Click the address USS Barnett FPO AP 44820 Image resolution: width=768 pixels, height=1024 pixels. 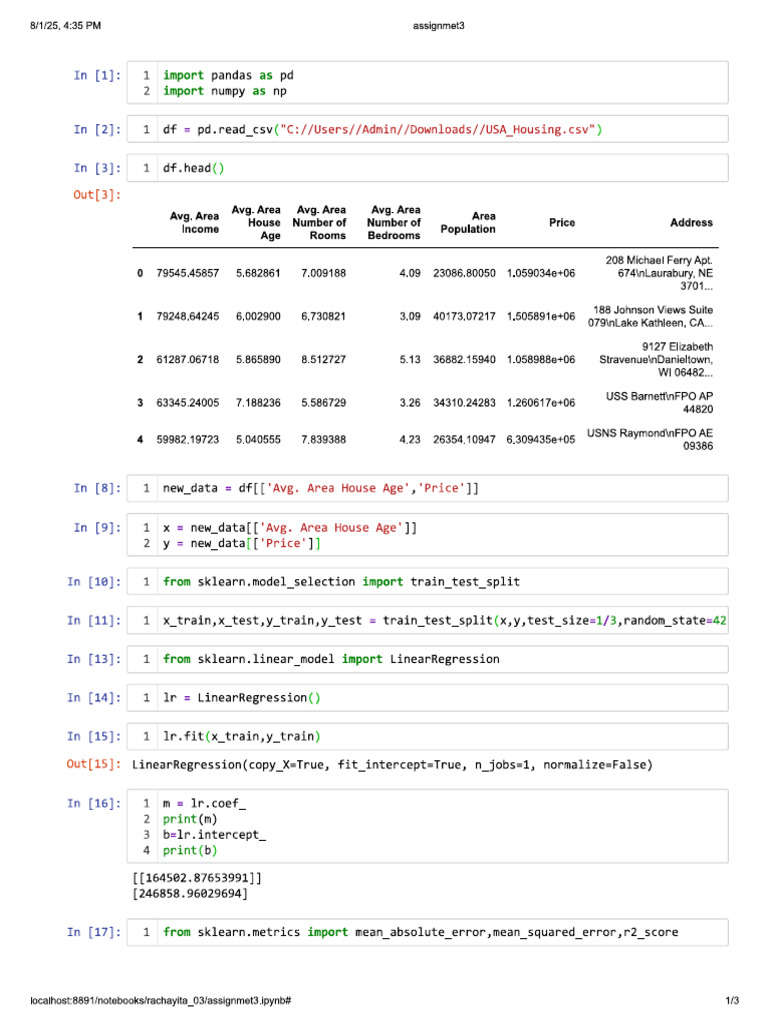660,402
